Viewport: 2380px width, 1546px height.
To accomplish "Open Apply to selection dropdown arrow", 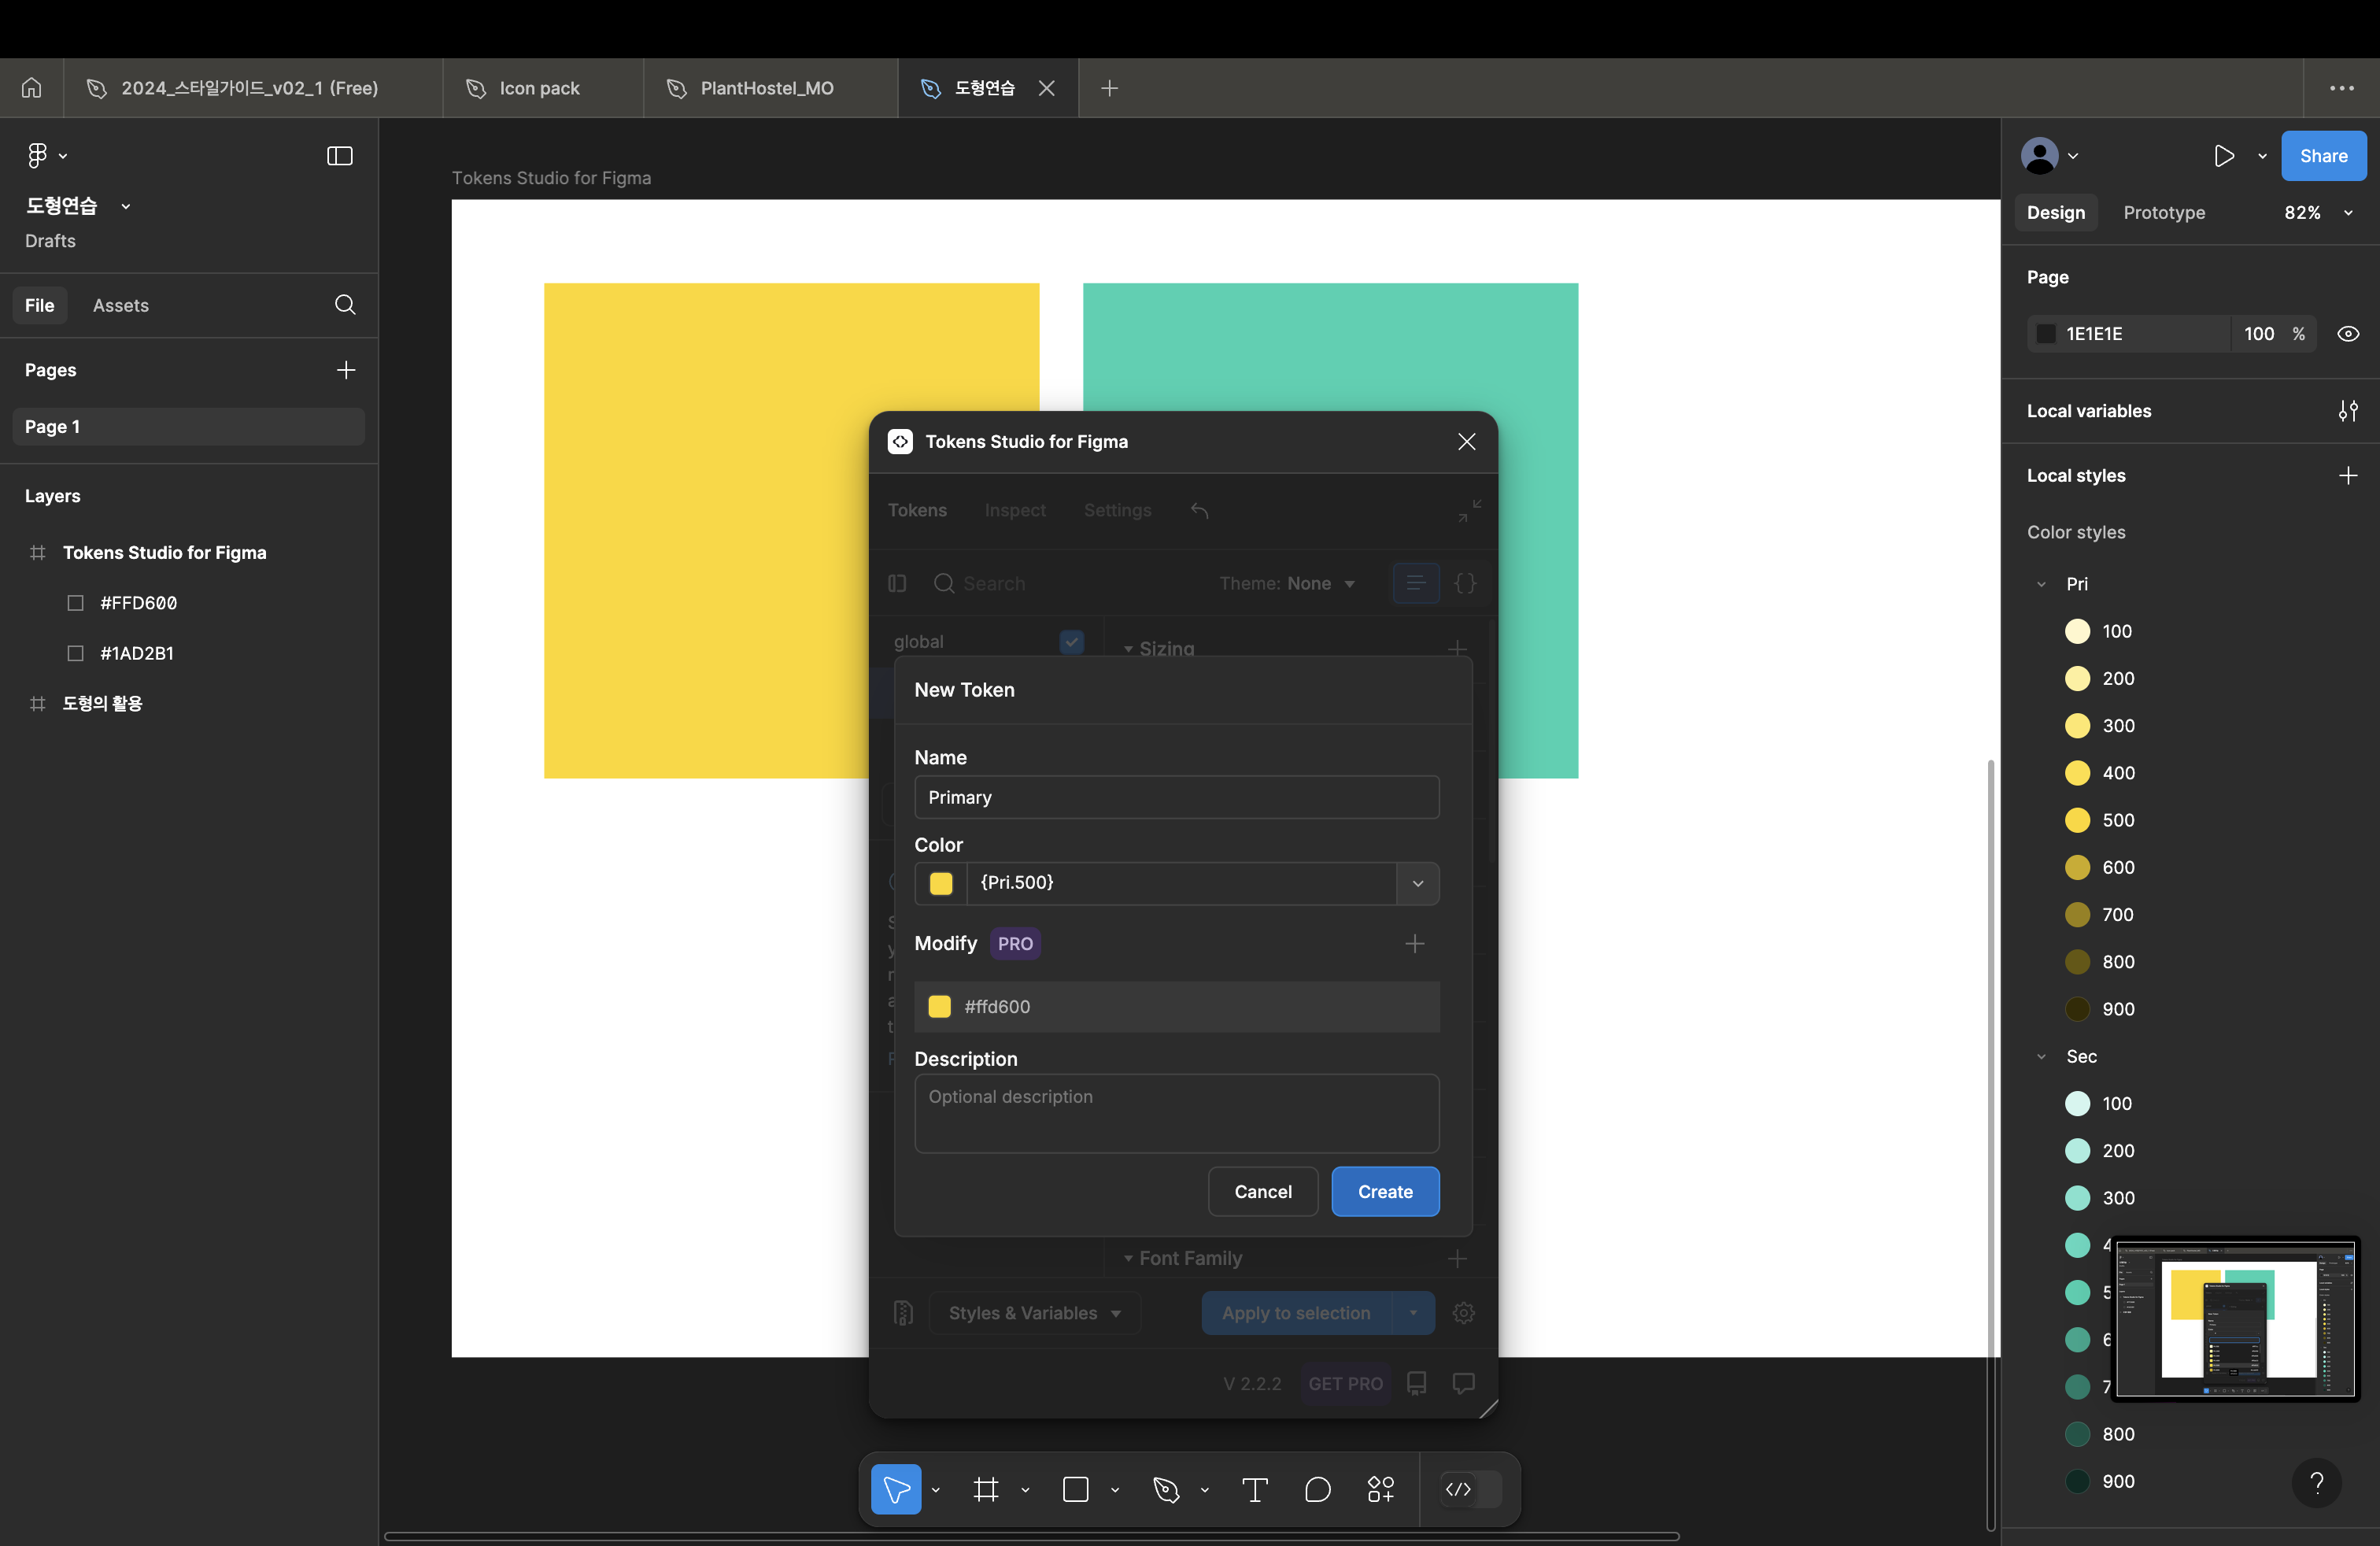I will pyautogui.click(x=1413, y=1313).
